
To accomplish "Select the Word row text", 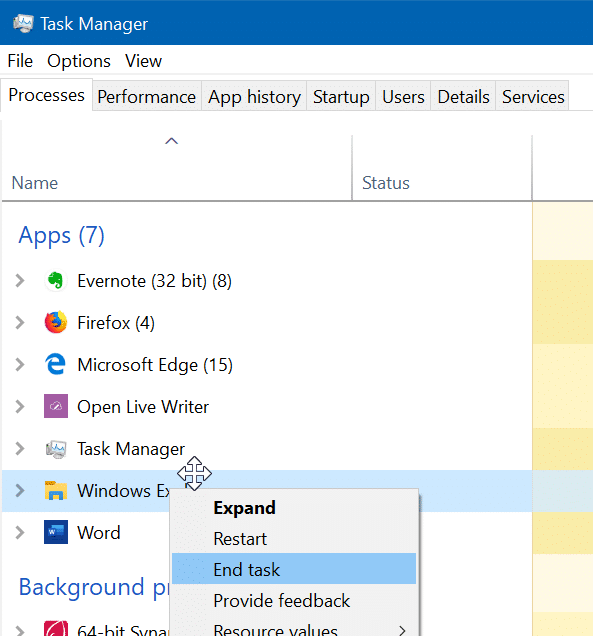I will click(x=99, y=533).
